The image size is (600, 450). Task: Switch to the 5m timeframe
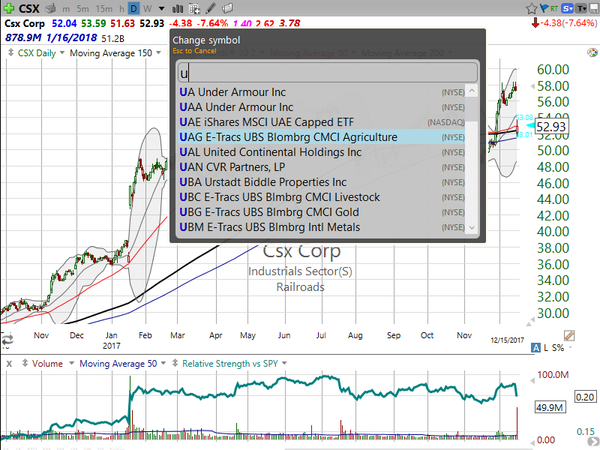[x=83, y=8]
